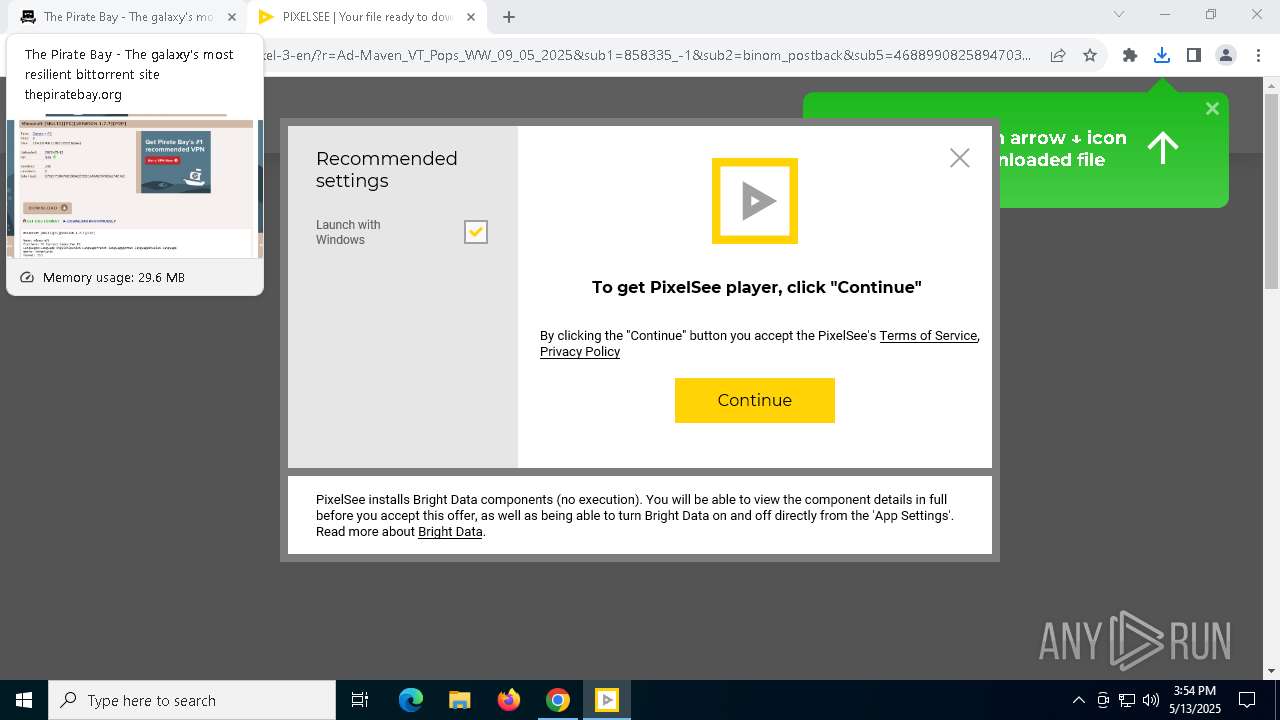Click thepiratebay.org text in hover card

point(73,95)
